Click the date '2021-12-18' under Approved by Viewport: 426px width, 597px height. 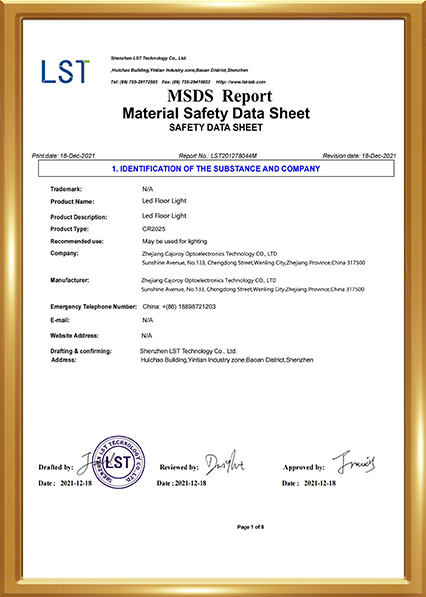320,483
